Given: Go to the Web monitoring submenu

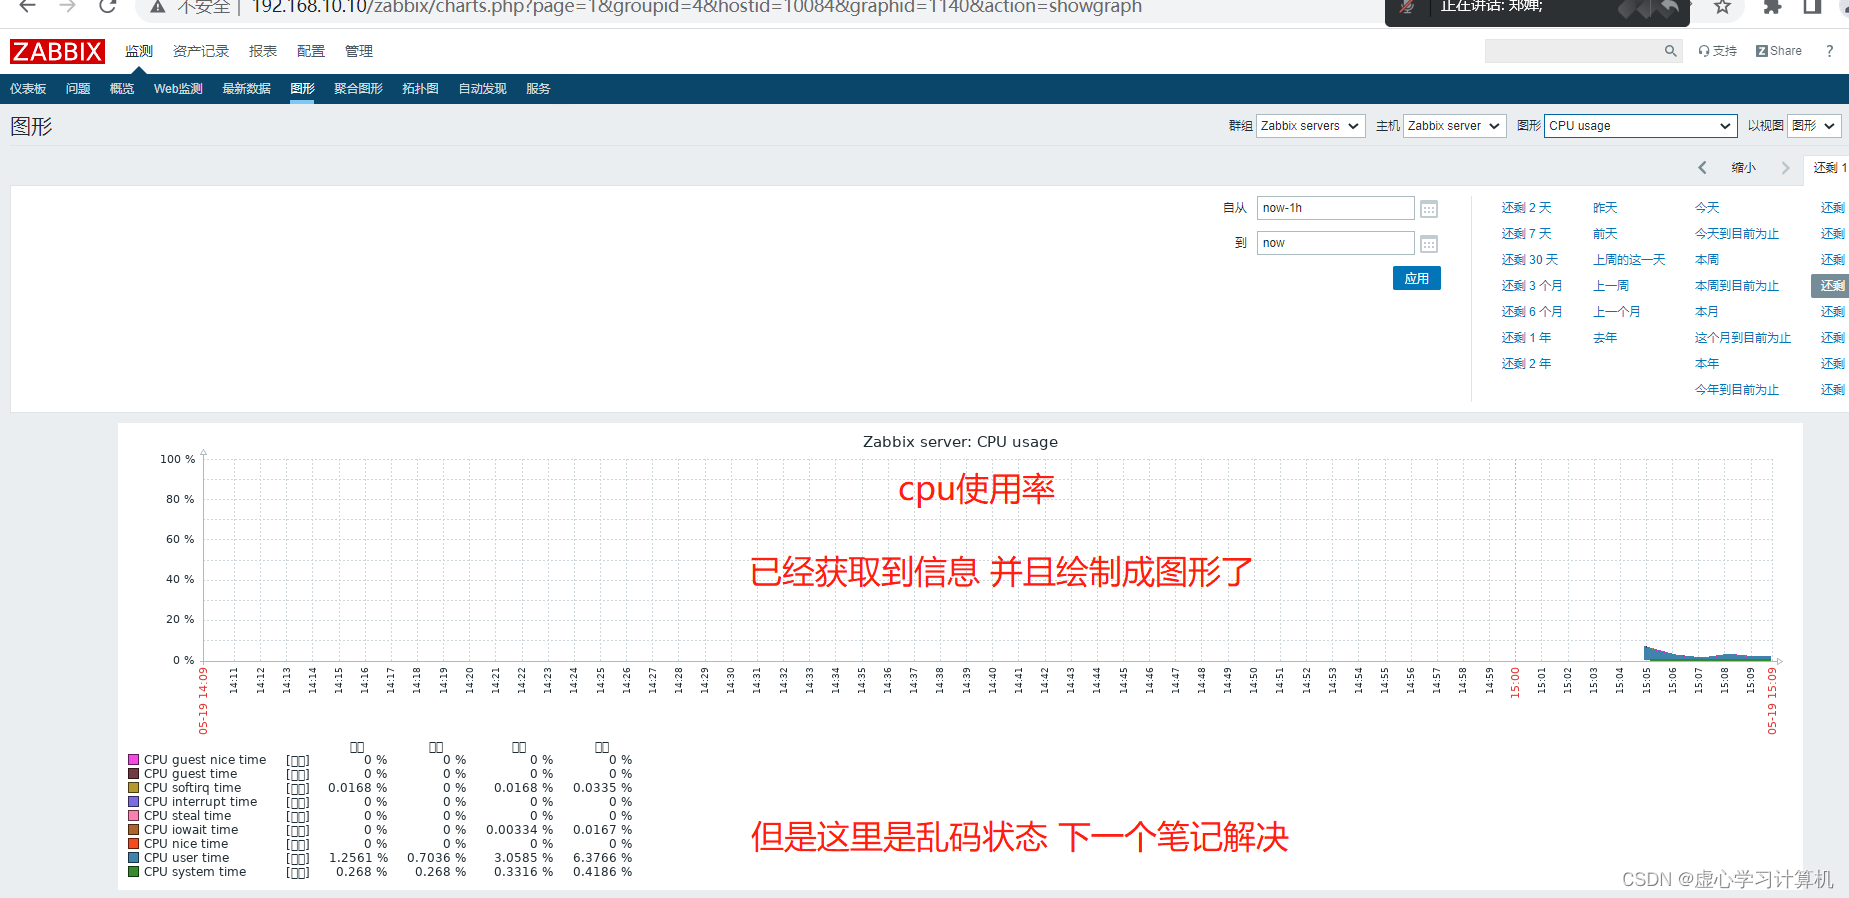Looking at the screenshot, I should 178,89.
